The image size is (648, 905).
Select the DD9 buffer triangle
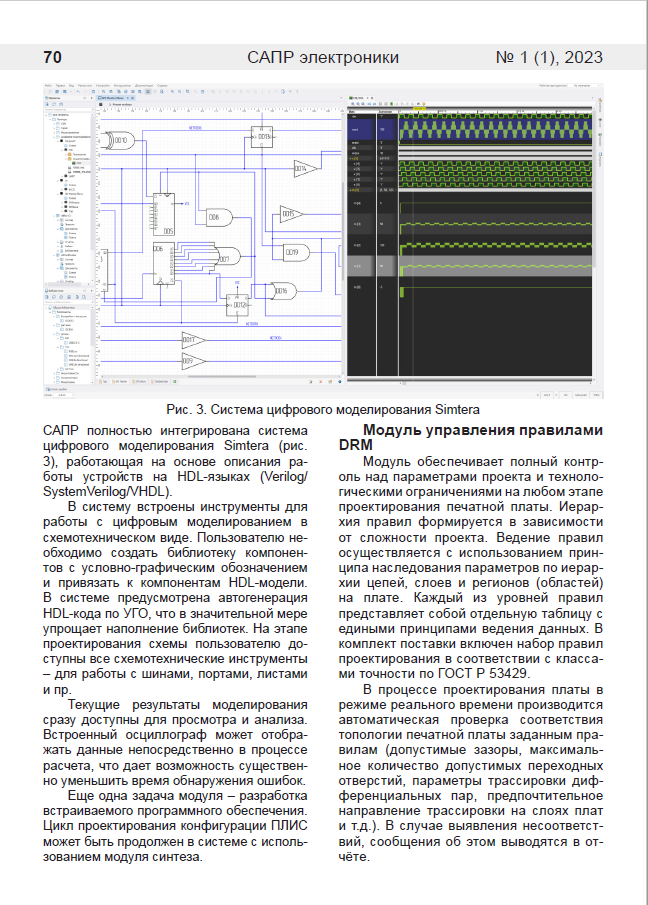(193, 362)
